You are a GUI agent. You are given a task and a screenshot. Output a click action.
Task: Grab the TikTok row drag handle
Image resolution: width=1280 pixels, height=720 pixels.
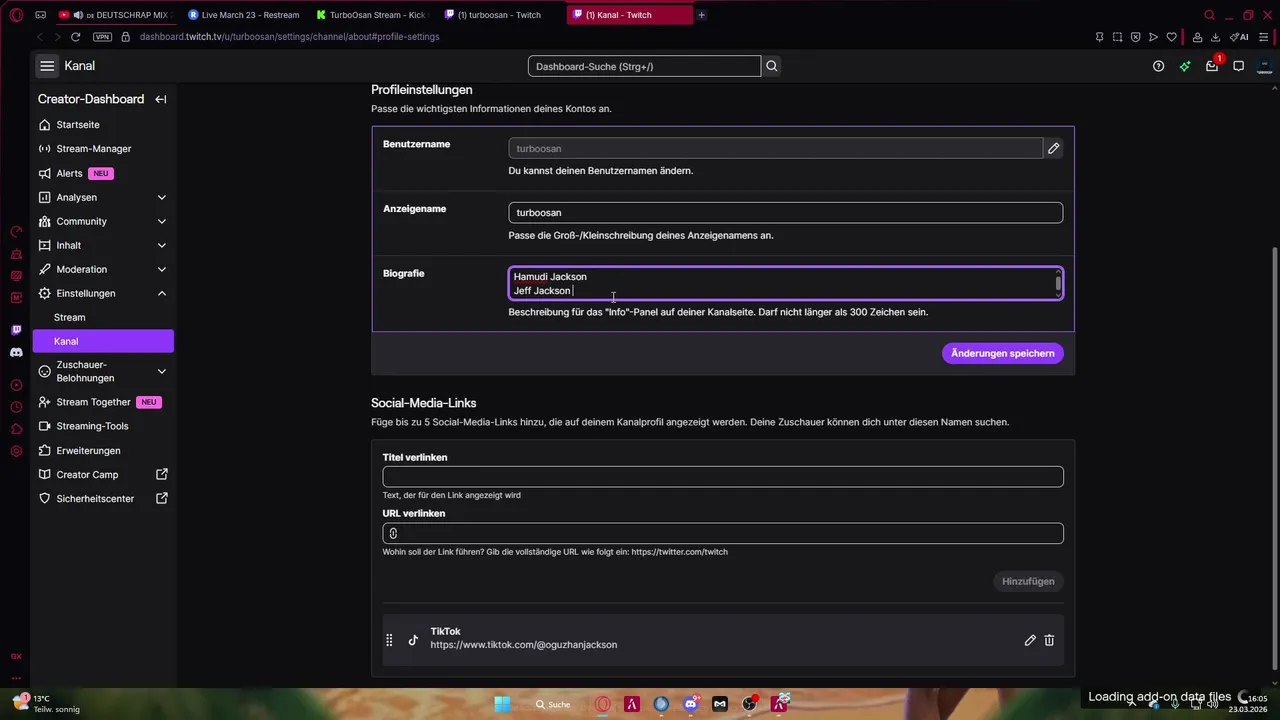[389, 640]
